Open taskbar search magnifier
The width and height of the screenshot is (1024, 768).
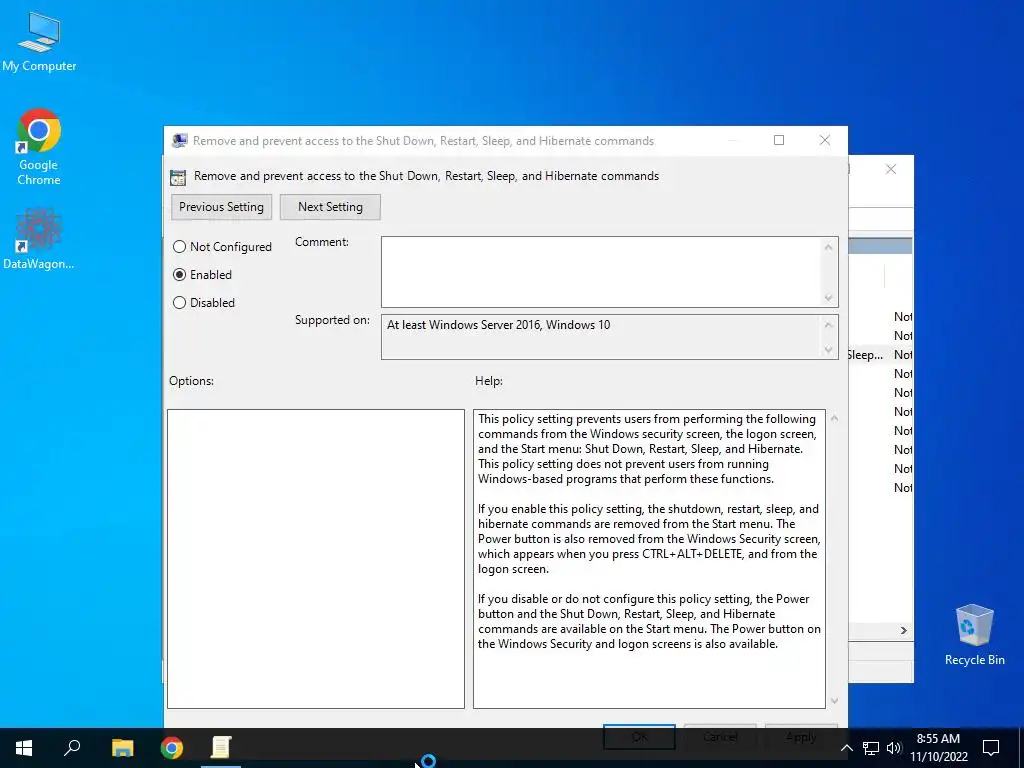(72, 747)
